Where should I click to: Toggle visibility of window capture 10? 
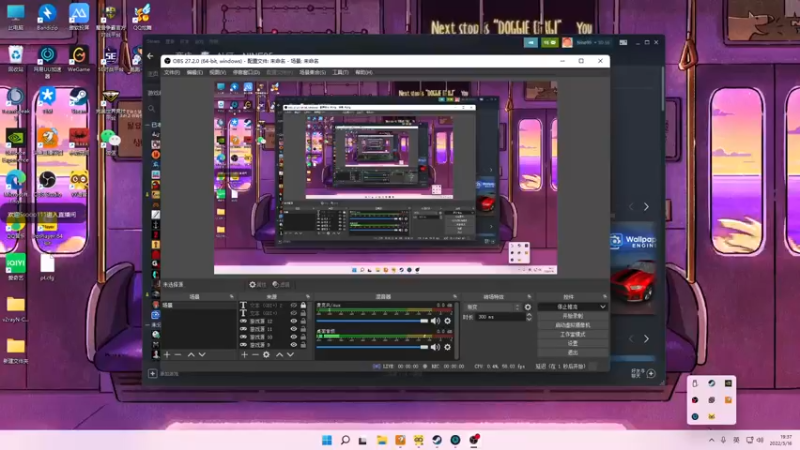click(x=293, y=337)
